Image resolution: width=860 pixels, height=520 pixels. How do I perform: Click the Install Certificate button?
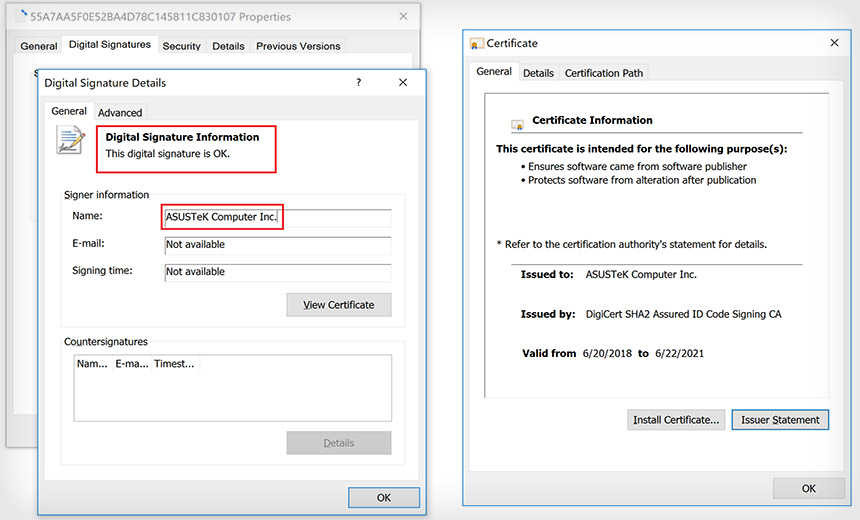pos(676,420)
